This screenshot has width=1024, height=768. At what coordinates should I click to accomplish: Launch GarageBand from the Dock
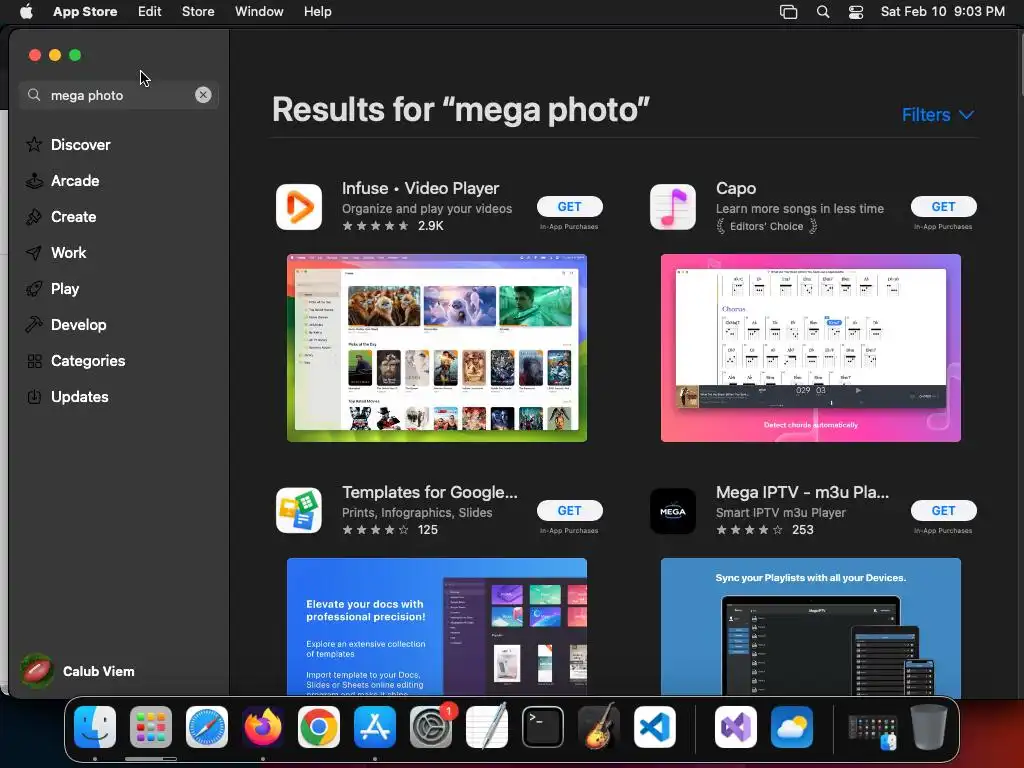pyautogui.click(x=598, y=727)
